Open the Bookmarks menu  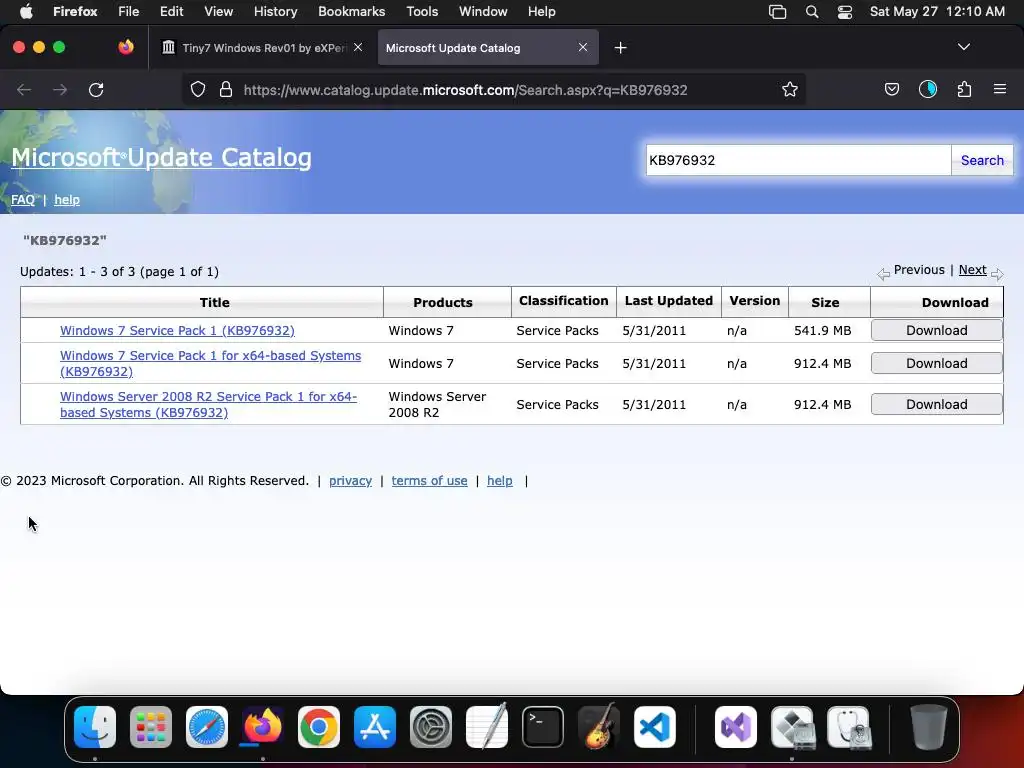351,12
